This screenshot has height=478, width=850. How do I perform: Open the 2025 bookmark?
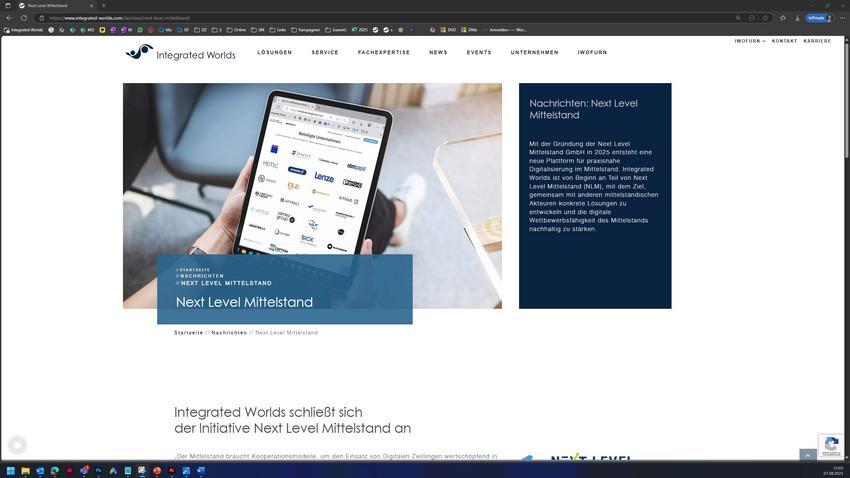tap(359, 30)
